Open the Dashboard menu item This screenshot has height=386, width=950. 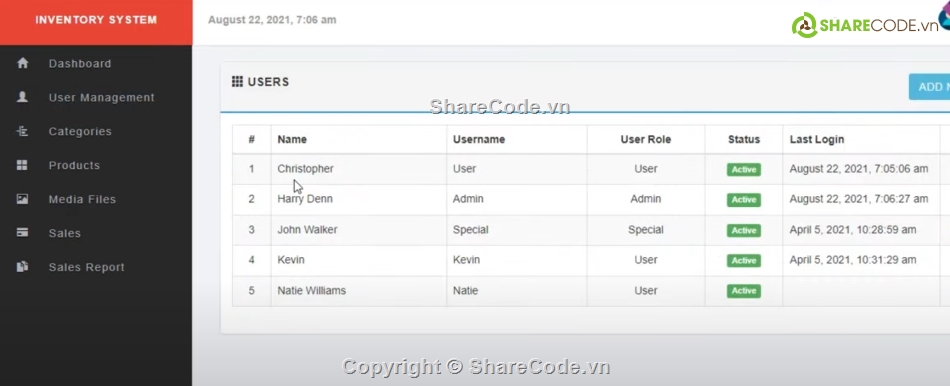(x=80, y=64)
